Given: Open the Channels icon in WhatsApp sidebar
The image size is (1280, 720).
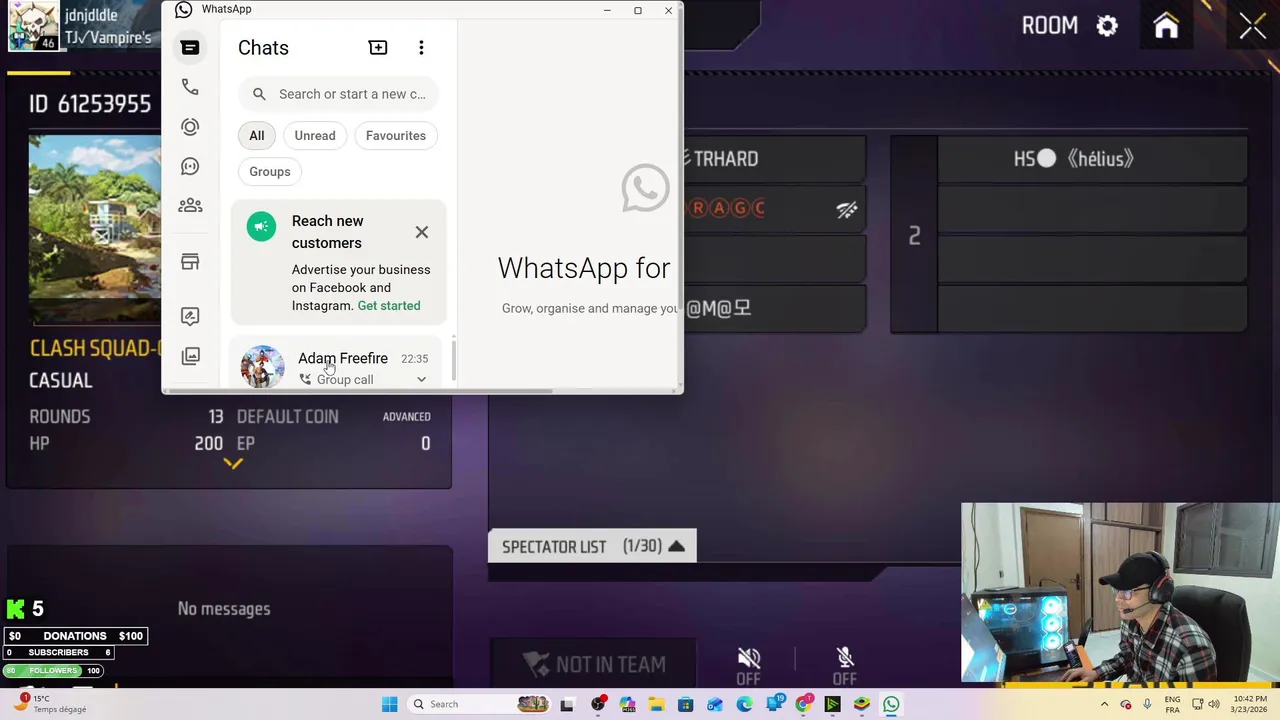Looking at the screenshot, I should point(190,166).
